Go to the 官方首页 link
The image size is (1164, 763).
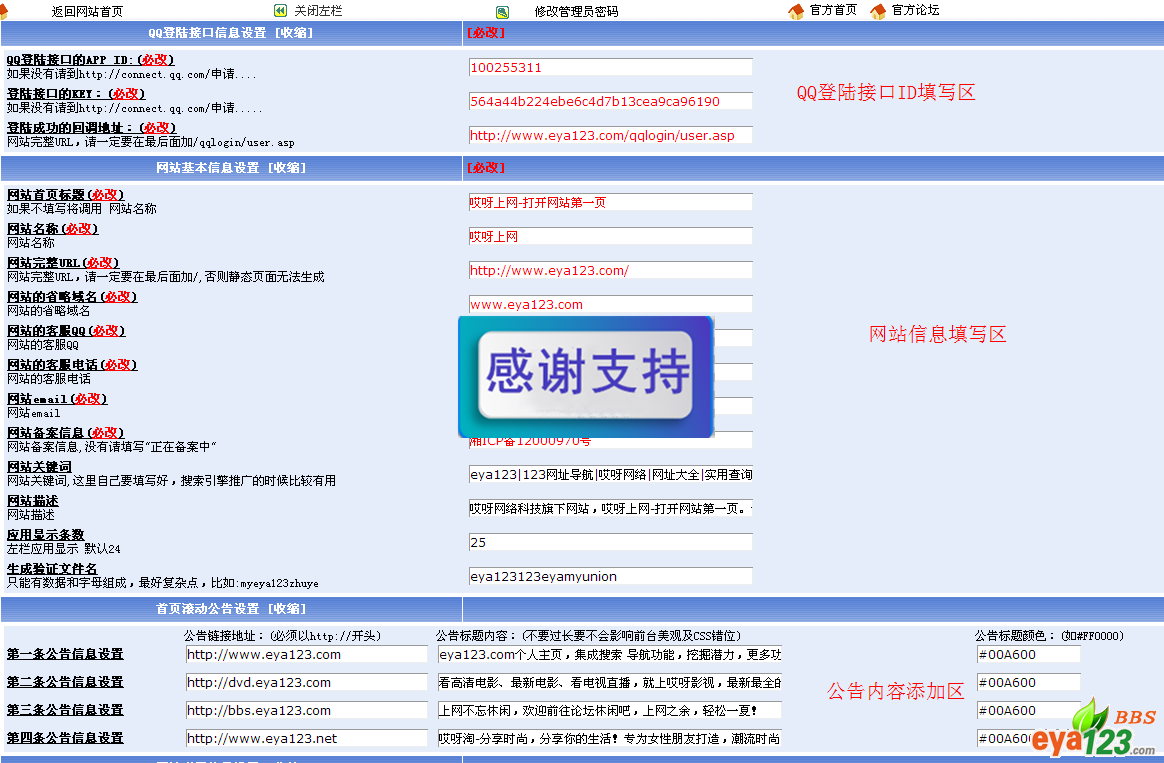(x=833, y=10)
